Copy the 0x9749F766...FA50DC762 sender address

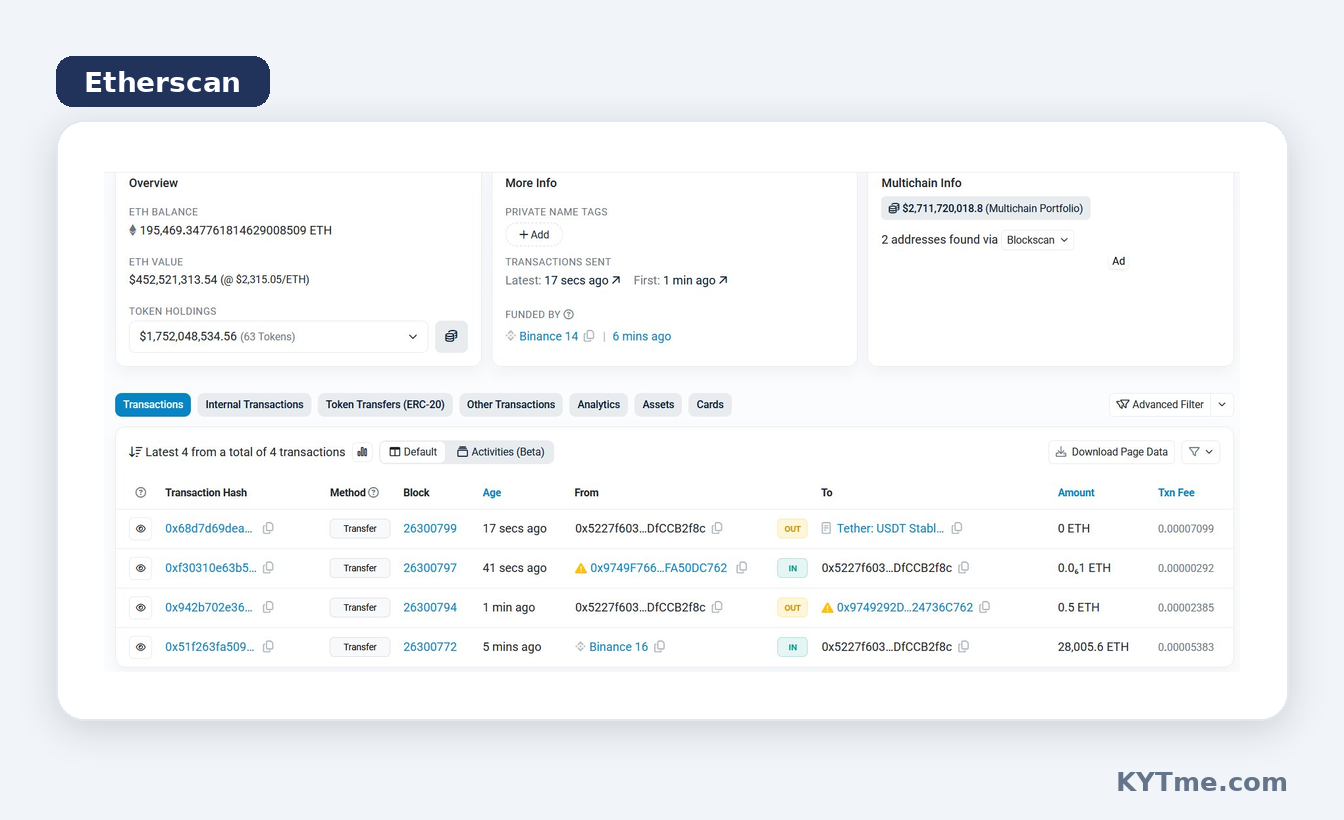(x=741, y=568)
